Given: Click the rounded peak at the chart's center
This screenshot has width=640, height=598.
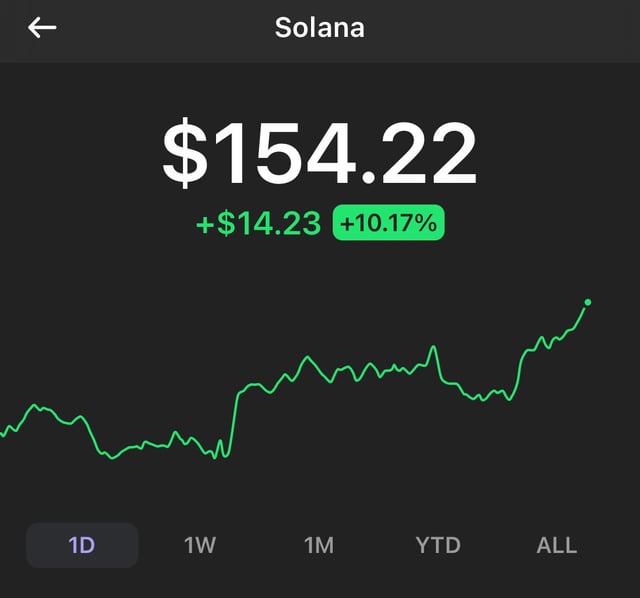Looking at the screenshot, I should pyautogui.click(x=308, y=358).
